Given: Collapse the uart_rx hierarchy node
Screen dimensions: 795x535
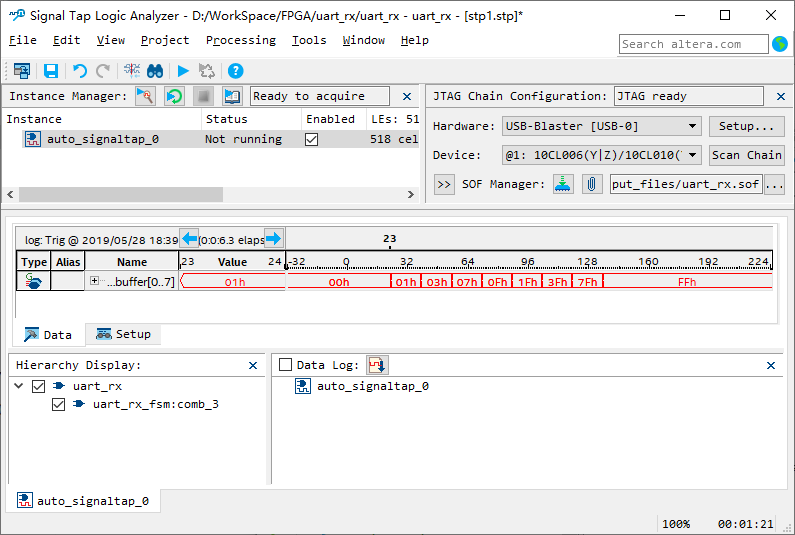Looking at the screenshot, I should tap(19, 386).
